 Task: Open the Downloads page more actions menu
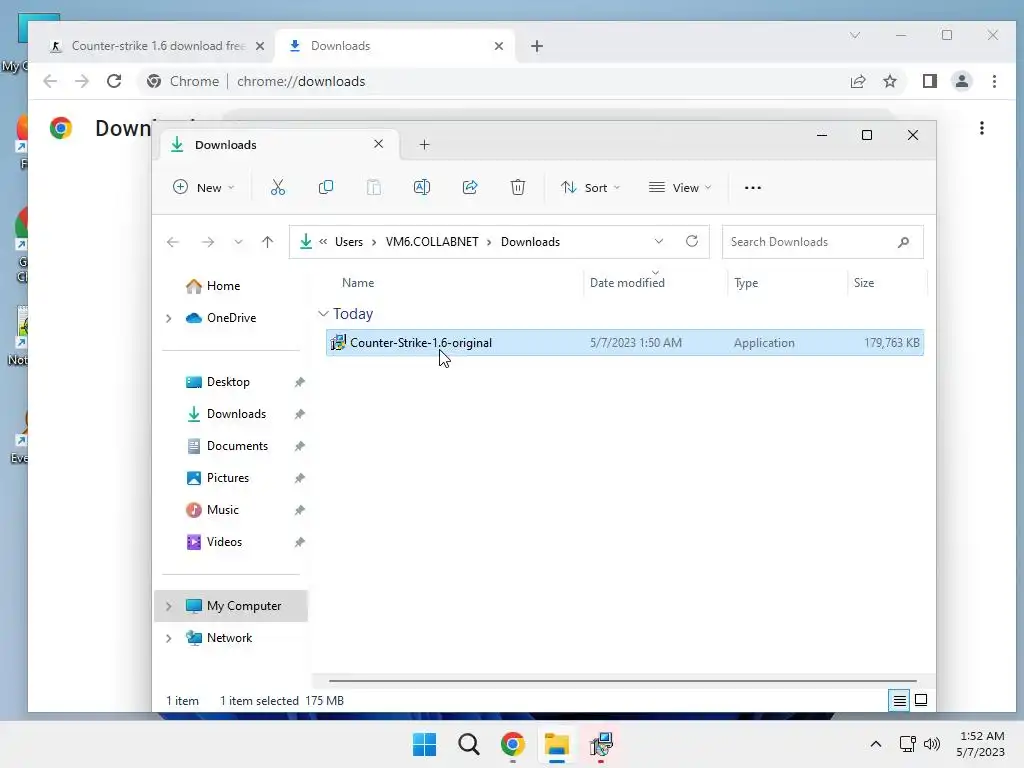tap(982, 128)
